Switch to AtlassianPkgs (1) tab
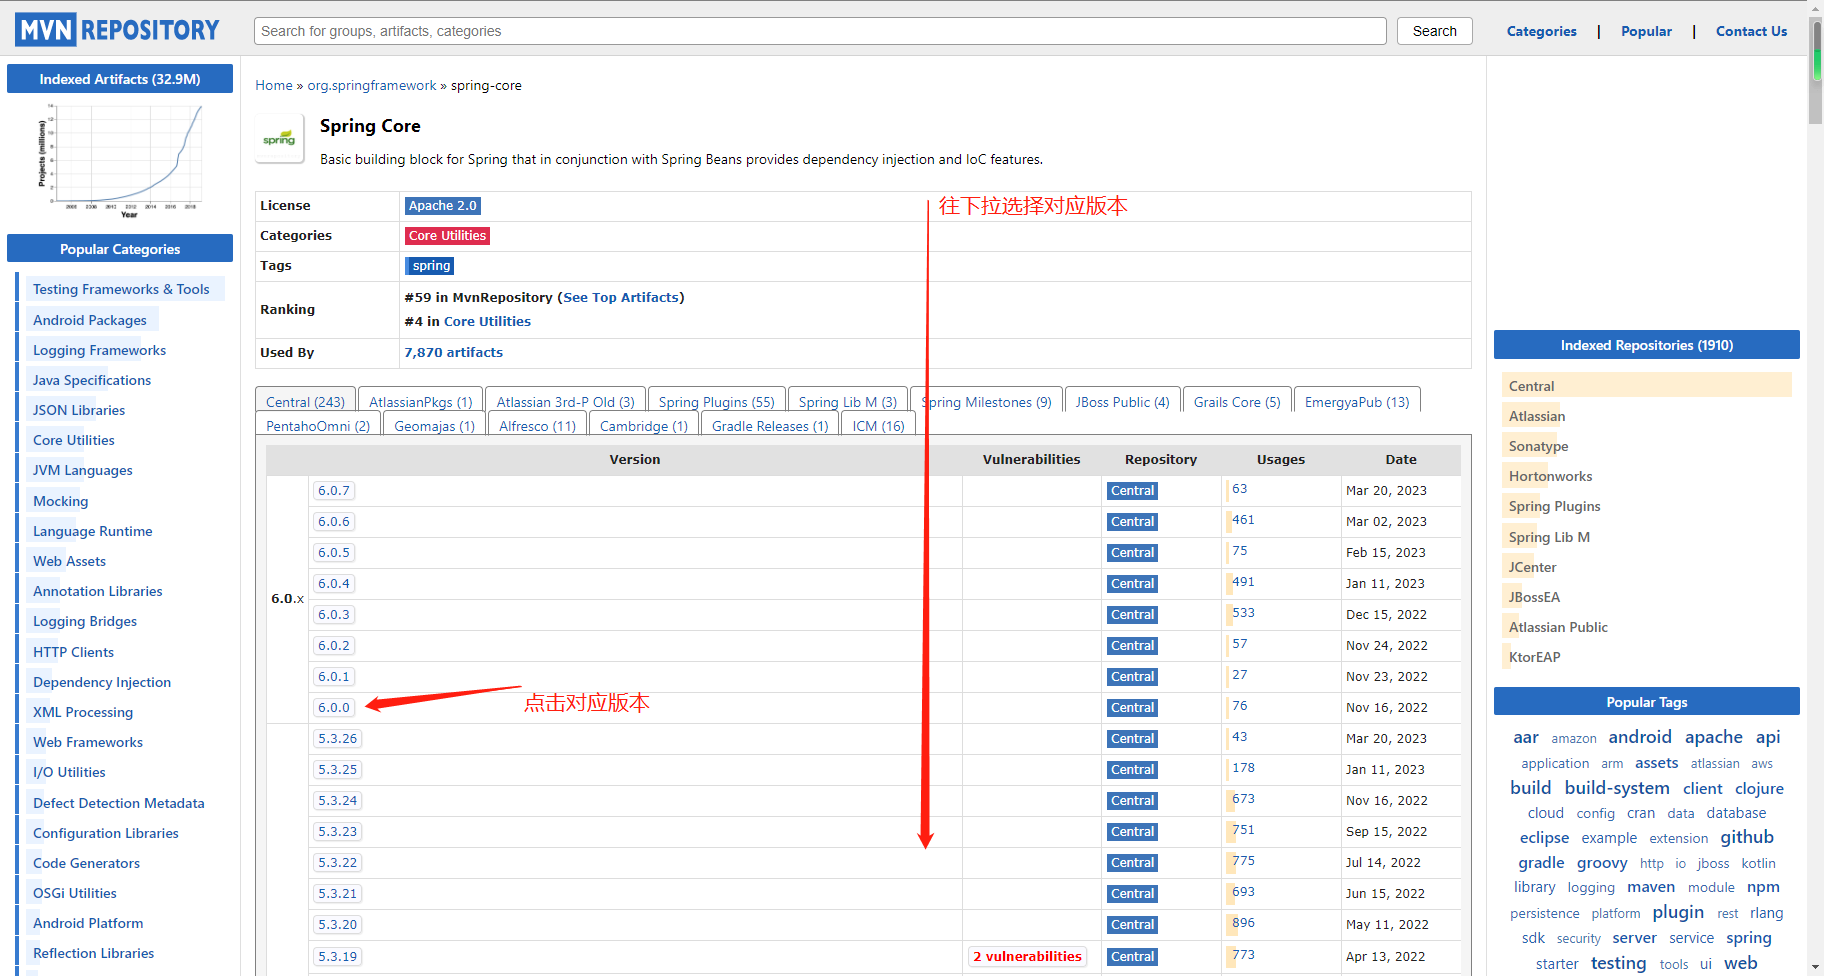Image resolution: width=1824 pixels, height=976 pixels. (x=420, y=401)
